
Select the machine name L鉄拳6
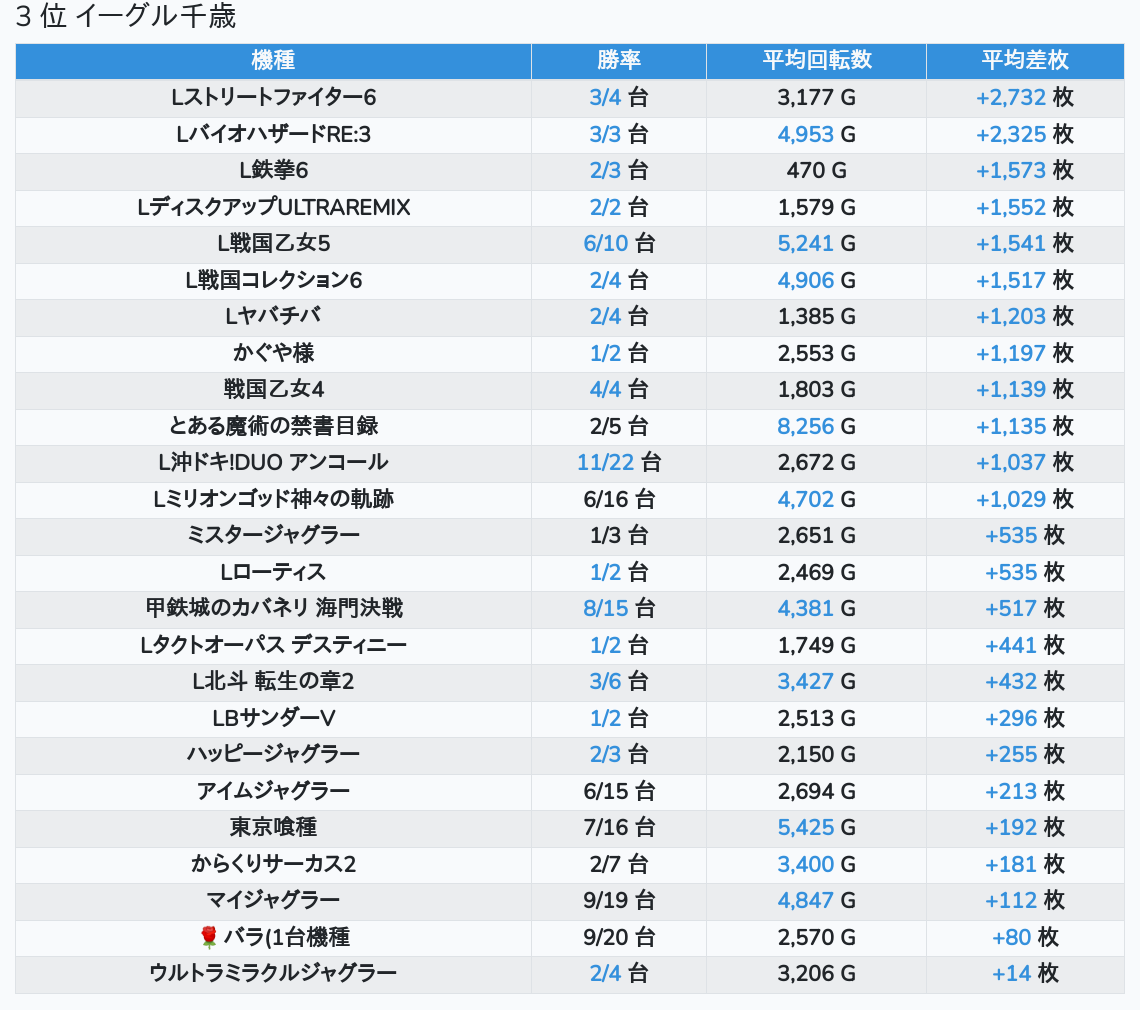[x=273, y=171]
